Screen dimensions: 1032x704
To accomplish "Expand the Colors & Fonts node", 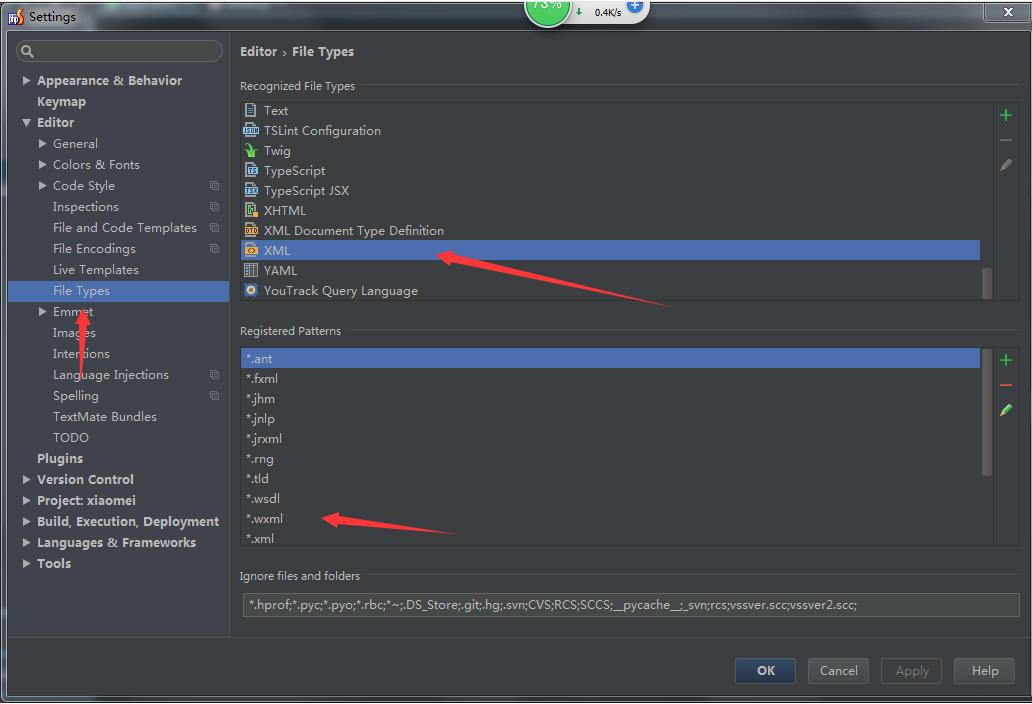I will click(x=42, y=164).
